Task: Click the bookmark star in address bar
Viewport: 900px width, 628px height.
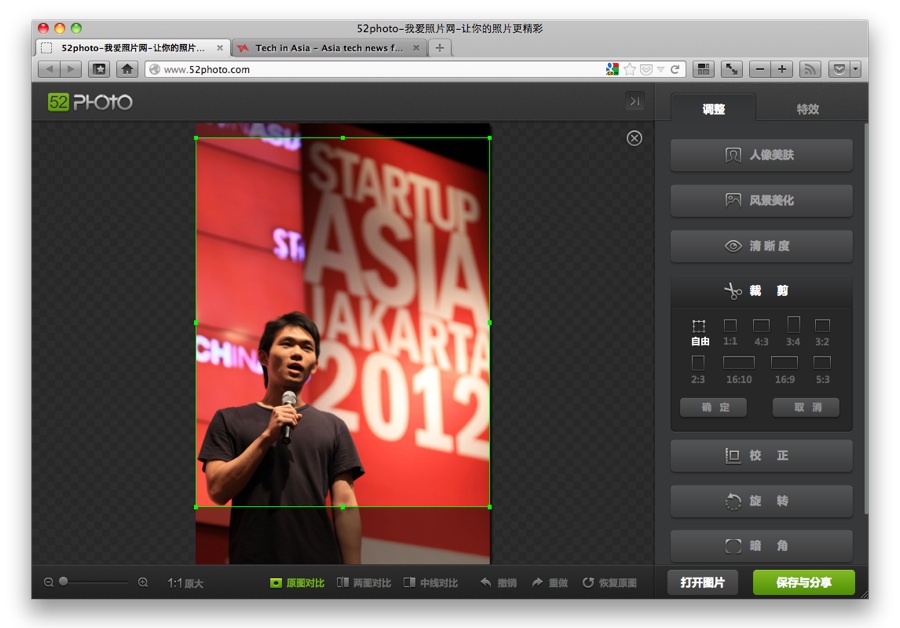Action: tap(630, 69)
